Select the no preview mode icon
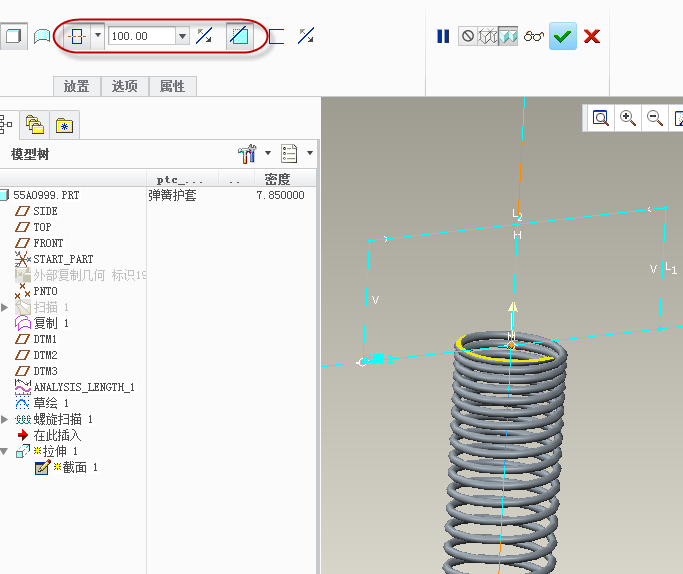The height and width of the screenshot is (574, 683). [x=468, y=36]
